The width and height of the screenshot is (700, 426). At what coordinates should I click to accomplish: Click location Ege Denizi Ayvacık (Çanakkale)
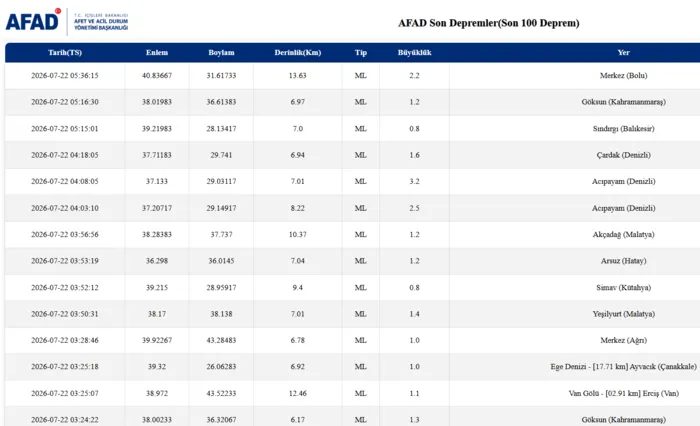point(623,367)
